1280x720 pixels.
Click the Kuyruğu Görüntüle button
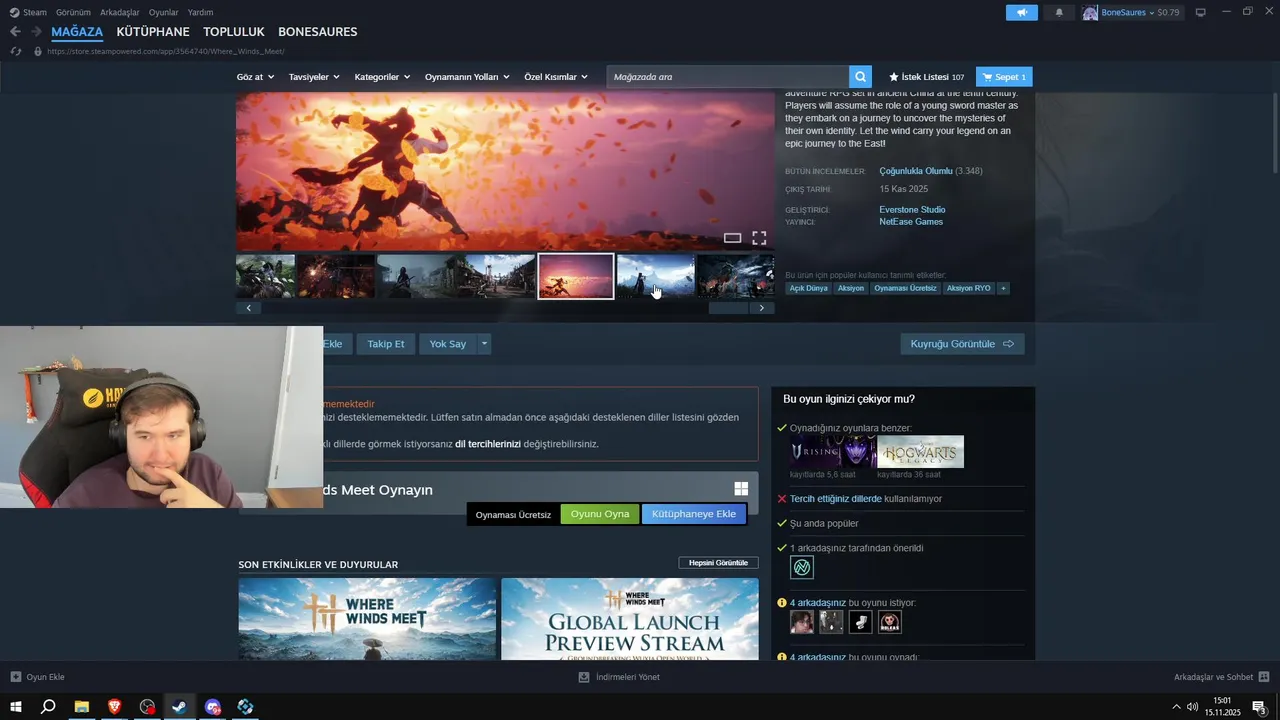[x=962, y=343]
